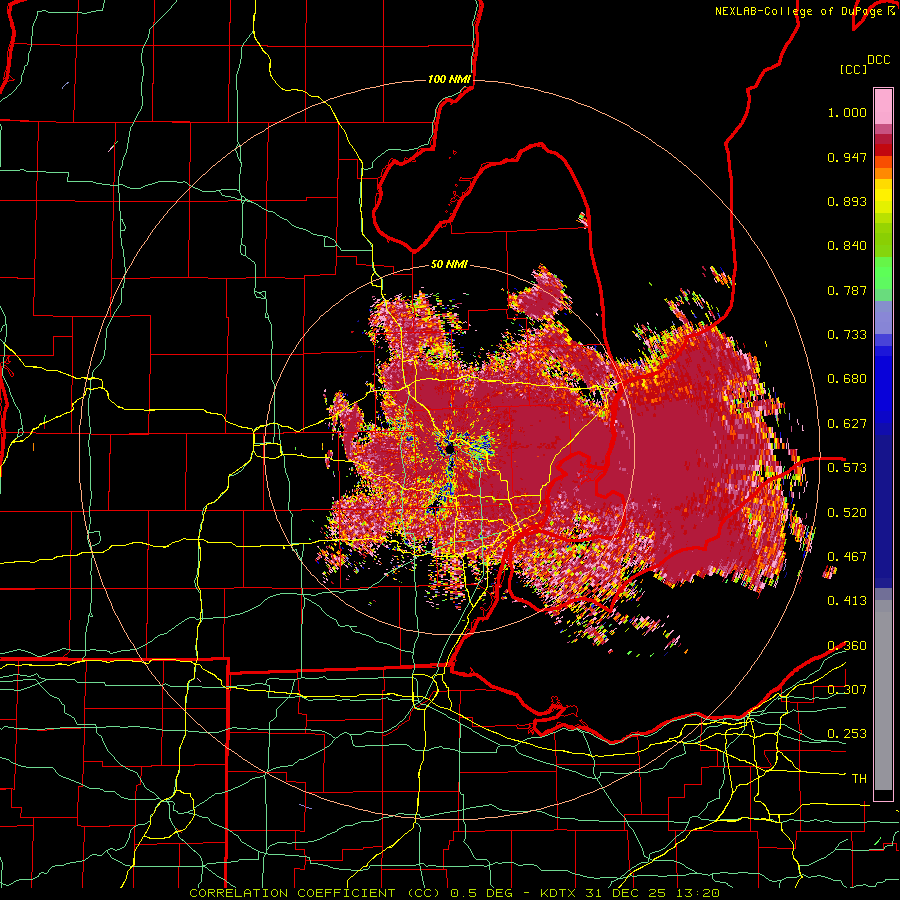Click the 0.520 legend value
Viewport: 900px width, 900px height.
847,513
